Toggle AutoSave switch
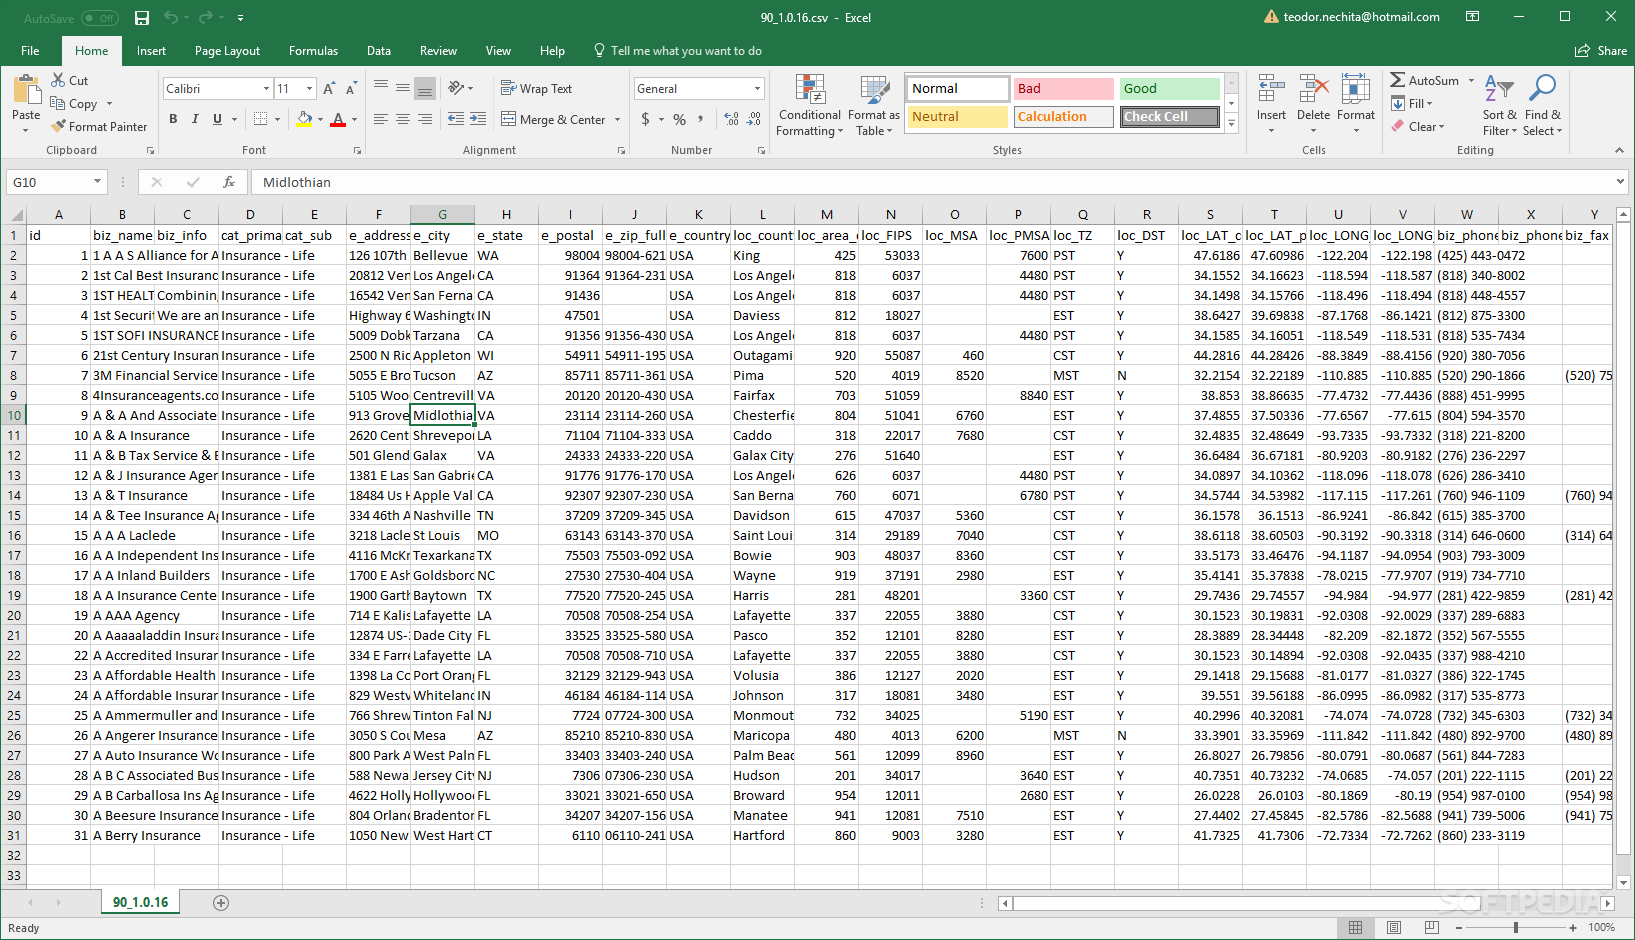Viewport: 1635px width, 940px height. [99, 18]
